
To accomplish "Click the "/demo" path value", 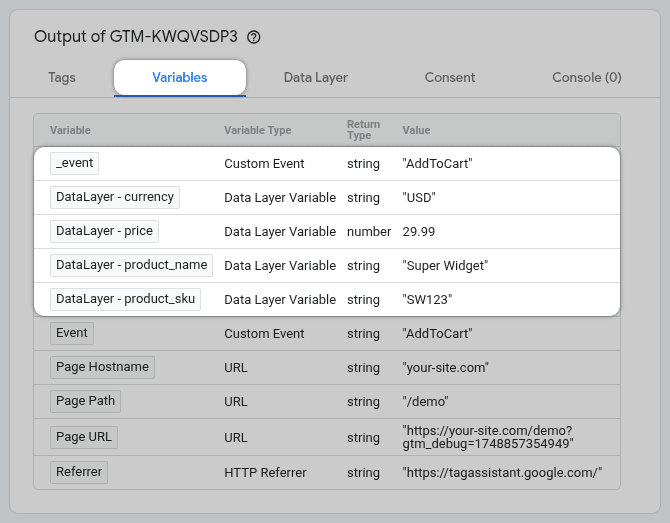I will (425, 402).
